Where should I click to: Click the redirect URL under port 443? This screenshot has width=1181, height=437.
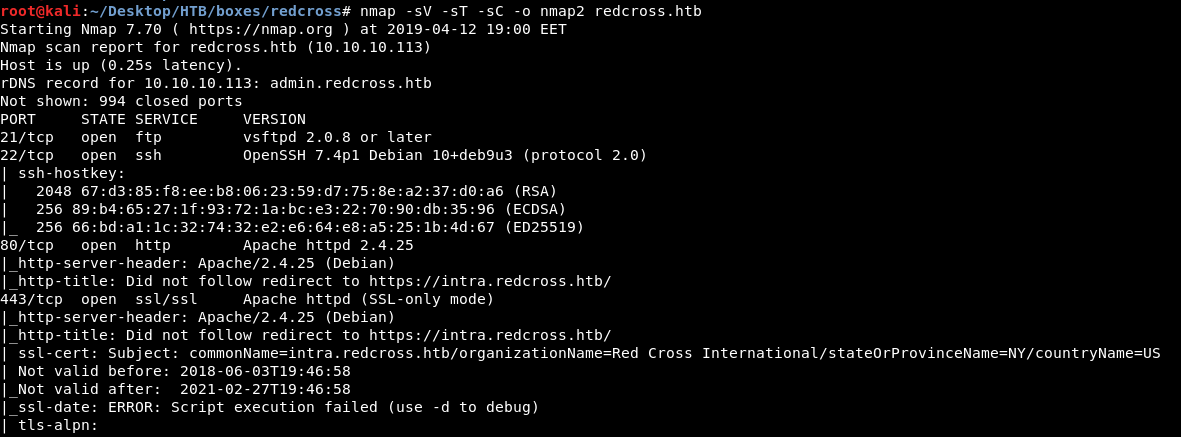click(x=490, y=335)
